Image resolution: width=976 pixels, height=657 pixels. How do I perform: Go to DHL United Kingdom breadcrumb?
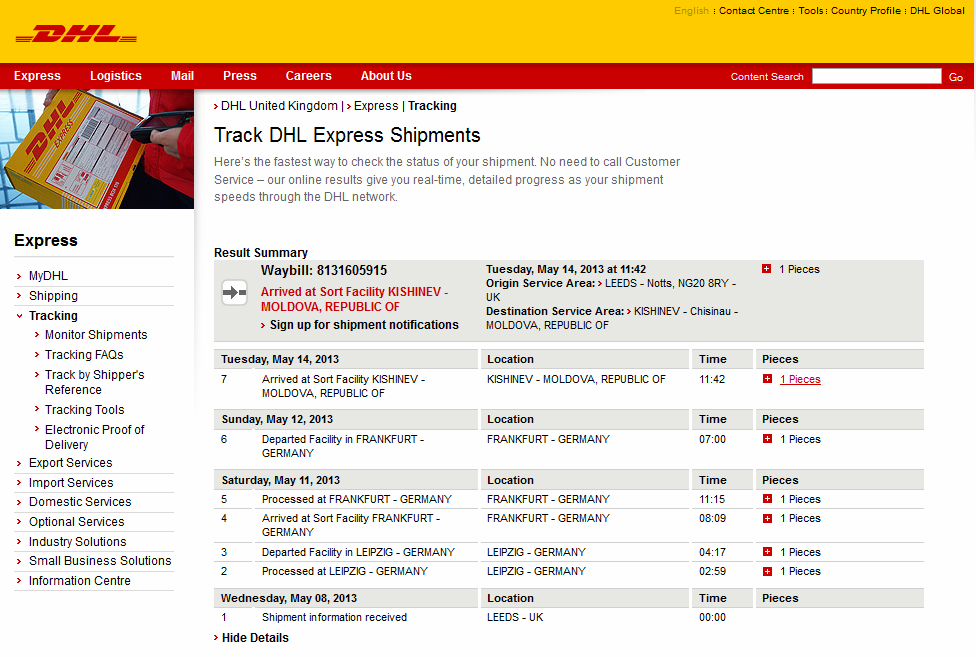(279, 106)
